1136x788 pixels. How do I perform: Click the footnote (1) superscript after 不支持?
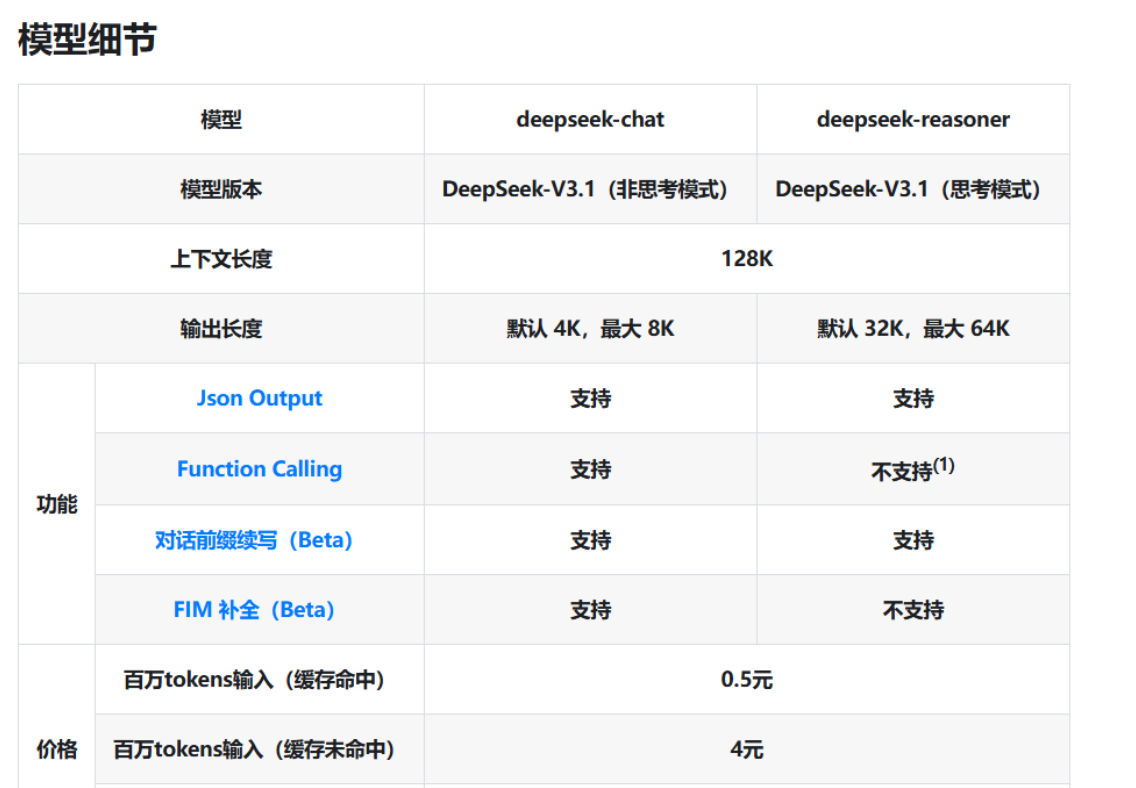pos(944,465)
